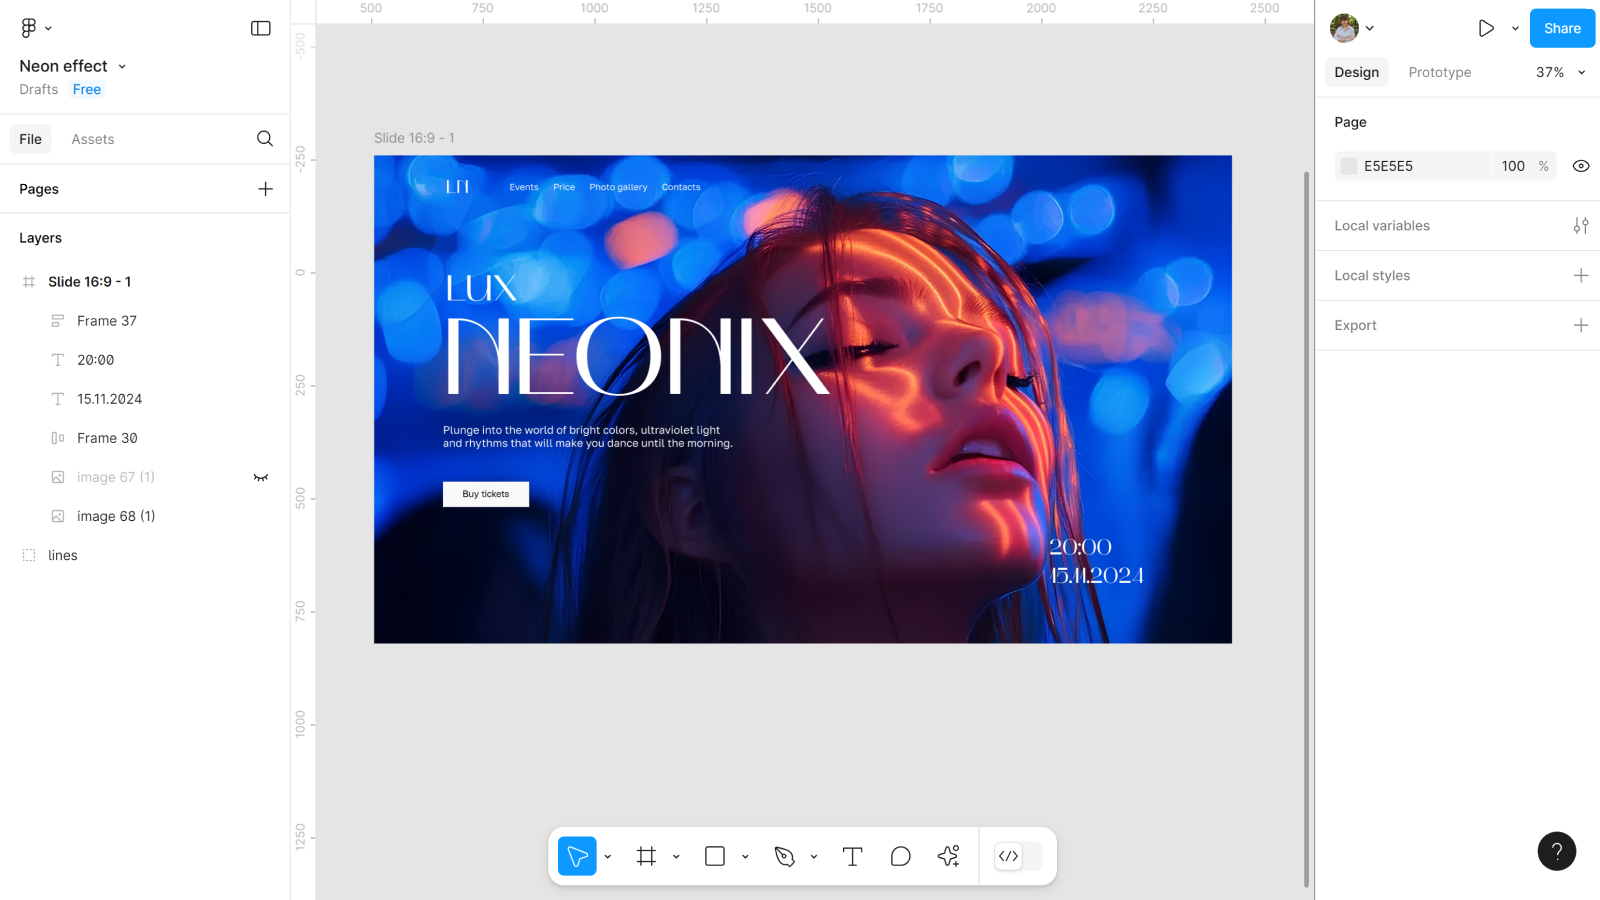Collapse the left sidebar panel
The image size is (1600, 900).
click(x=261, y=28)
